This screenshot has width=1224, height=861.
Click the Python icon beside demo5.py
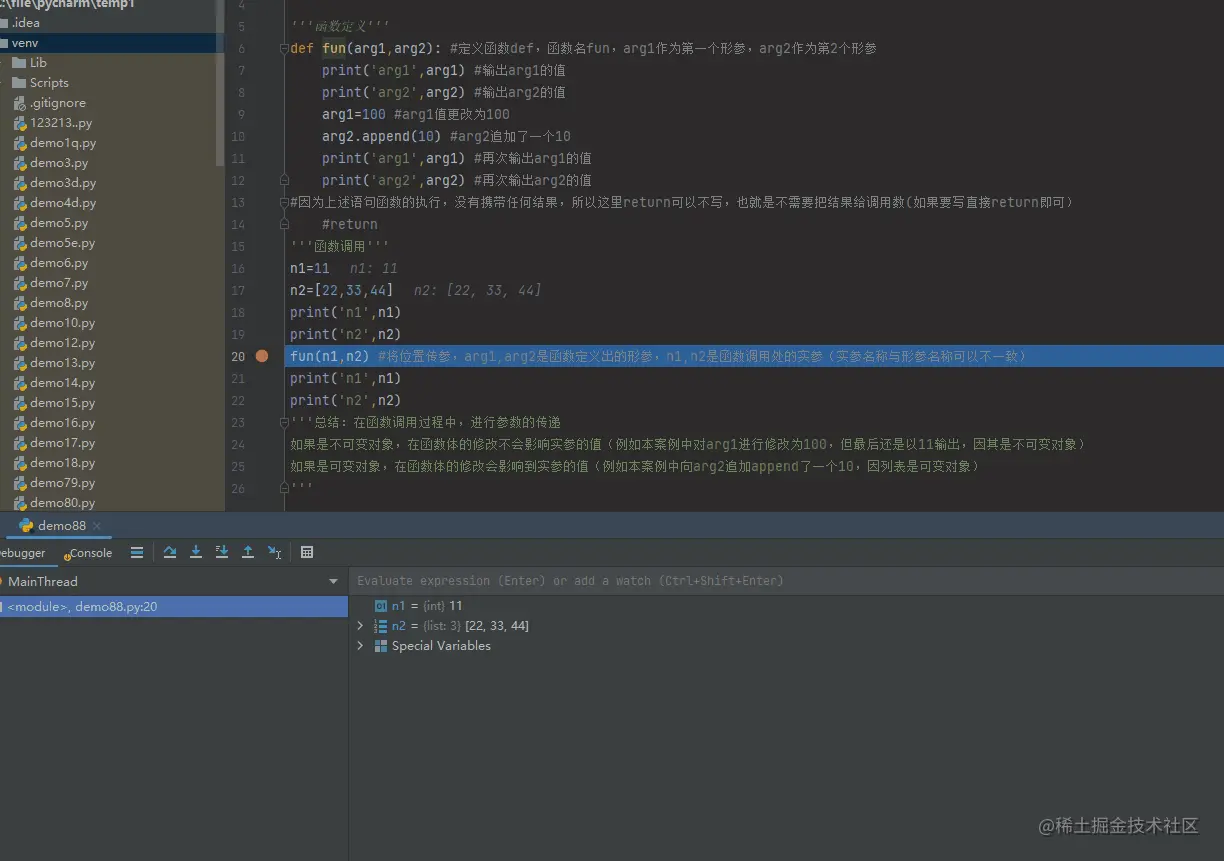coord(19,223)
